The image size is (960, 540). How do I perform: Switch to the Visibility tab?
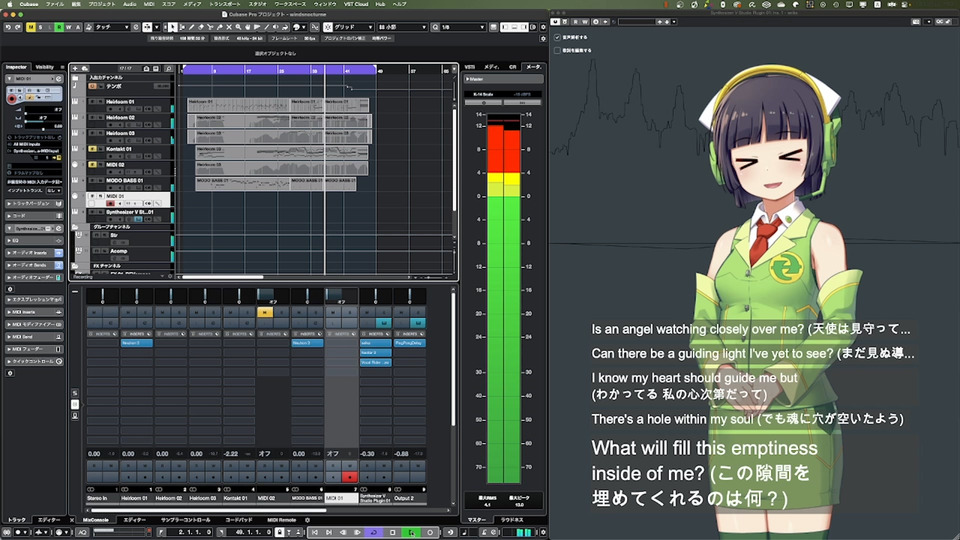coord(45,67)
